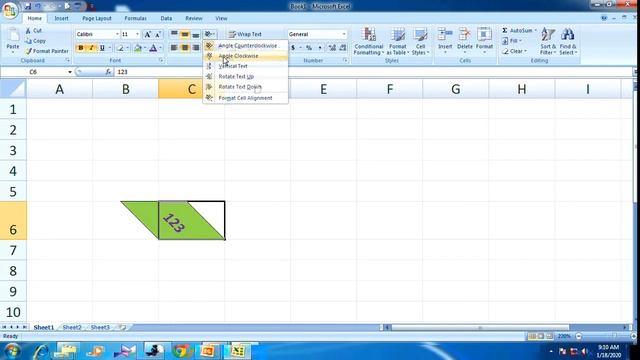Click the align text right icon
Viewport: 640px width, 360px height.
196,48
